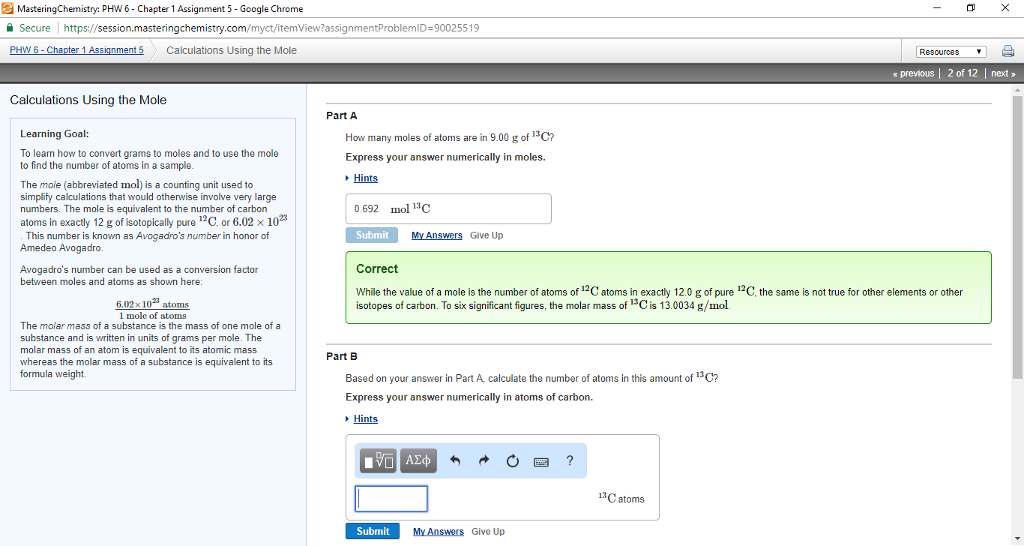Click the 'Part A' heading
The image size is (1024, 546).
[342, 116]
